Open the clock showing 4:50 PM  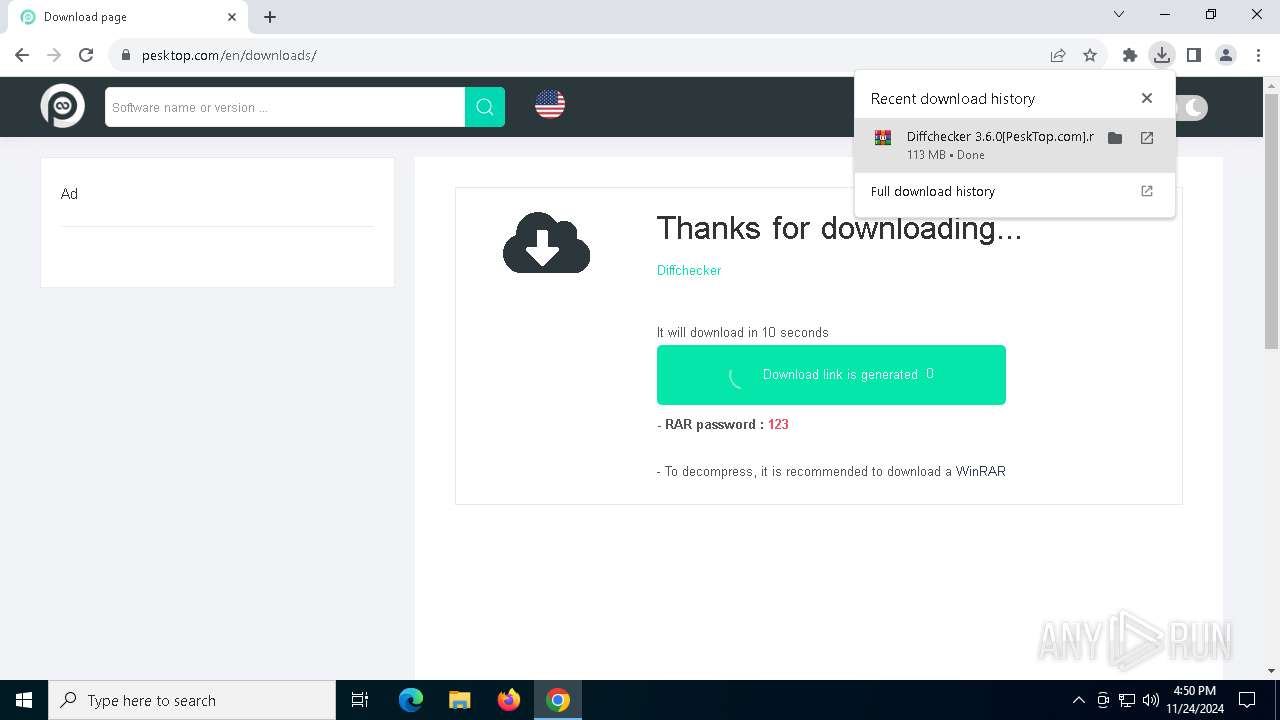1193,700
